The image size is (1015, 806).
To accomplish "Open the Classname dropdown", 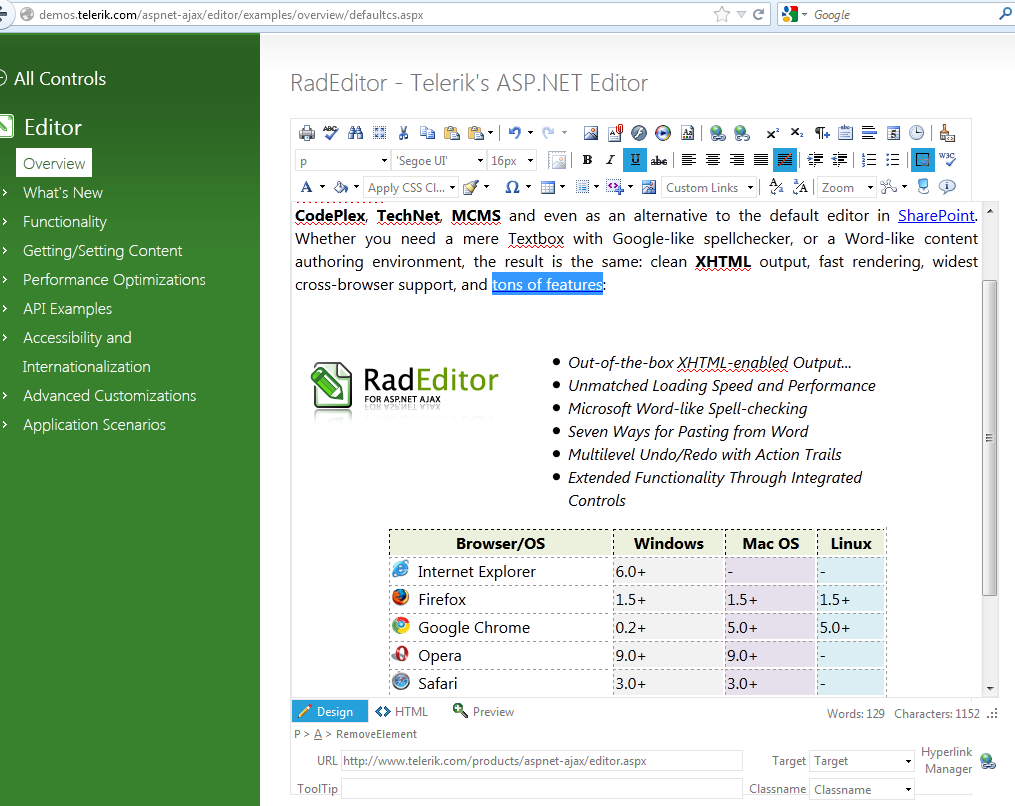I will tap(862, 790).
